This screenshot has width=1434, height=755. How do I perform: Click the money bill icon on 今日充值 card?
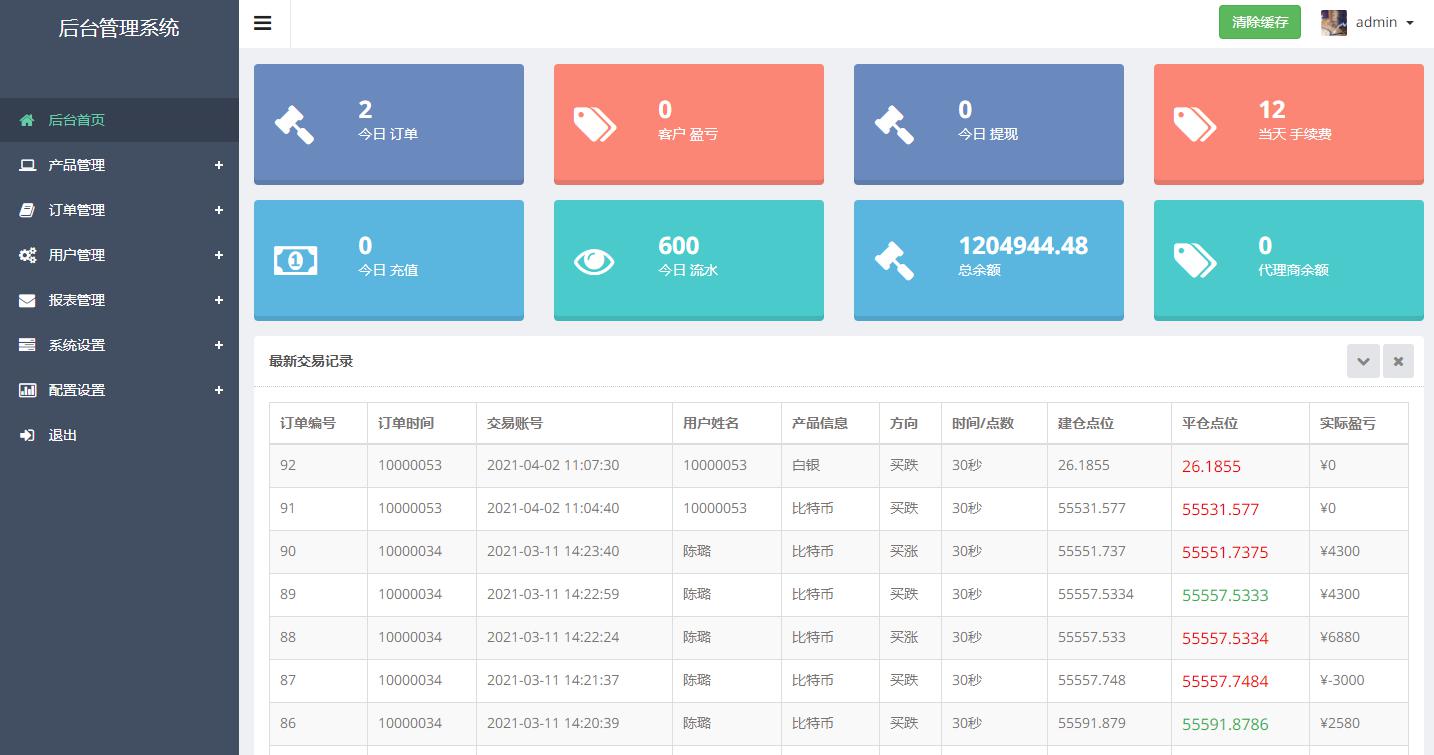(x=294, y=260)
